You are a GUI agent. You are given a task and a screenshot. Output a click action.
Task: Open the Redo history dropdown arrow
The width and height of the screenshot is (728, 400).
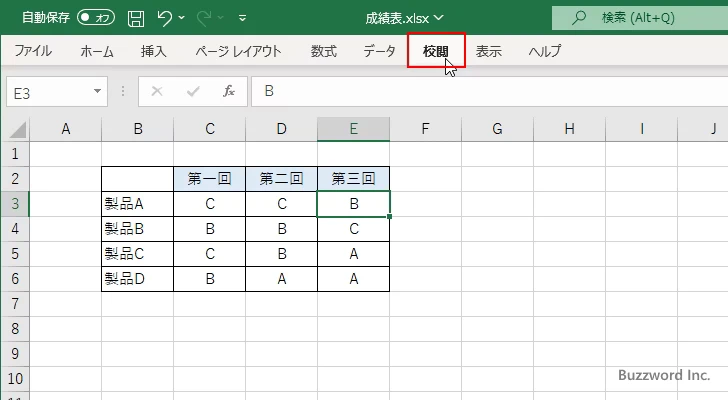point(221,18)
